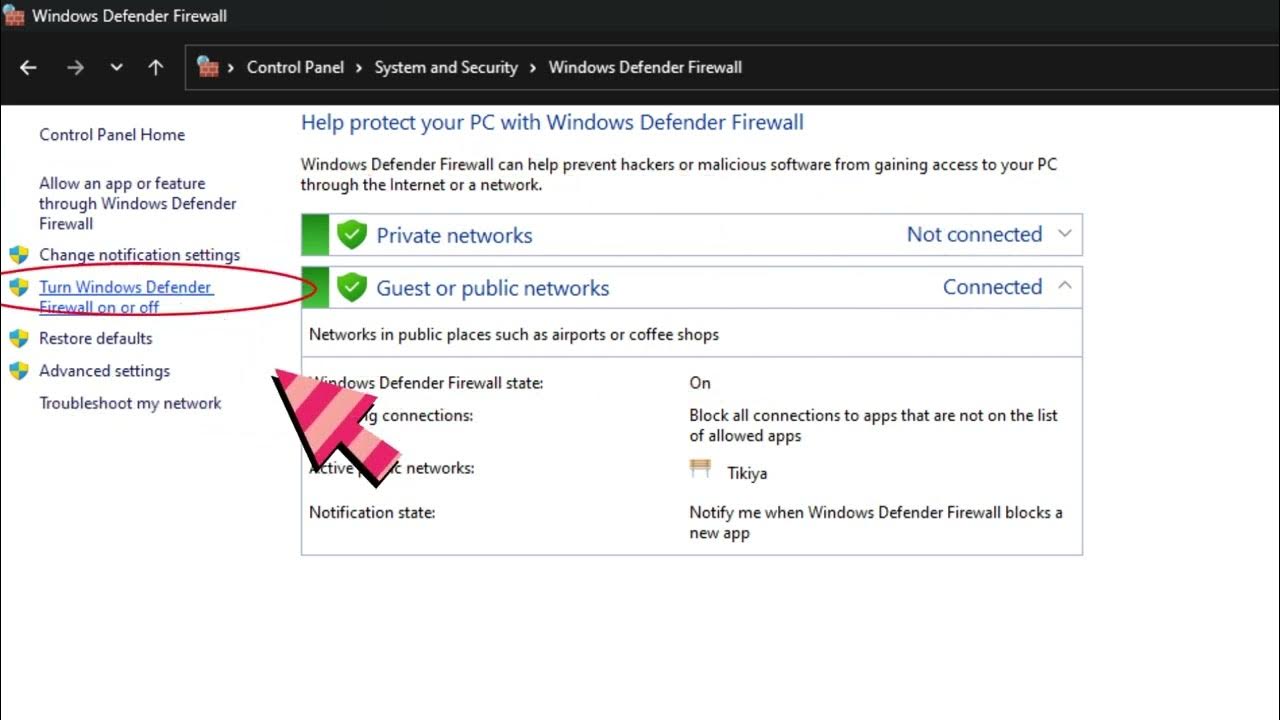Go back with the Back arrow

28,68
